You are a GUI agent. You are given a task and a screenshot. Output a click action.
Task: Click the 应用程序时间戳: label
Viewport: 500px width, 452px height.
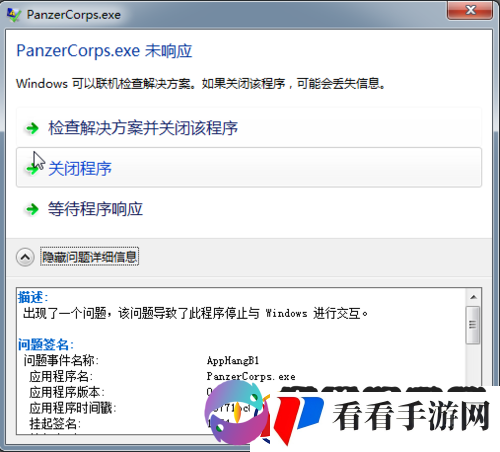[73, 408]
